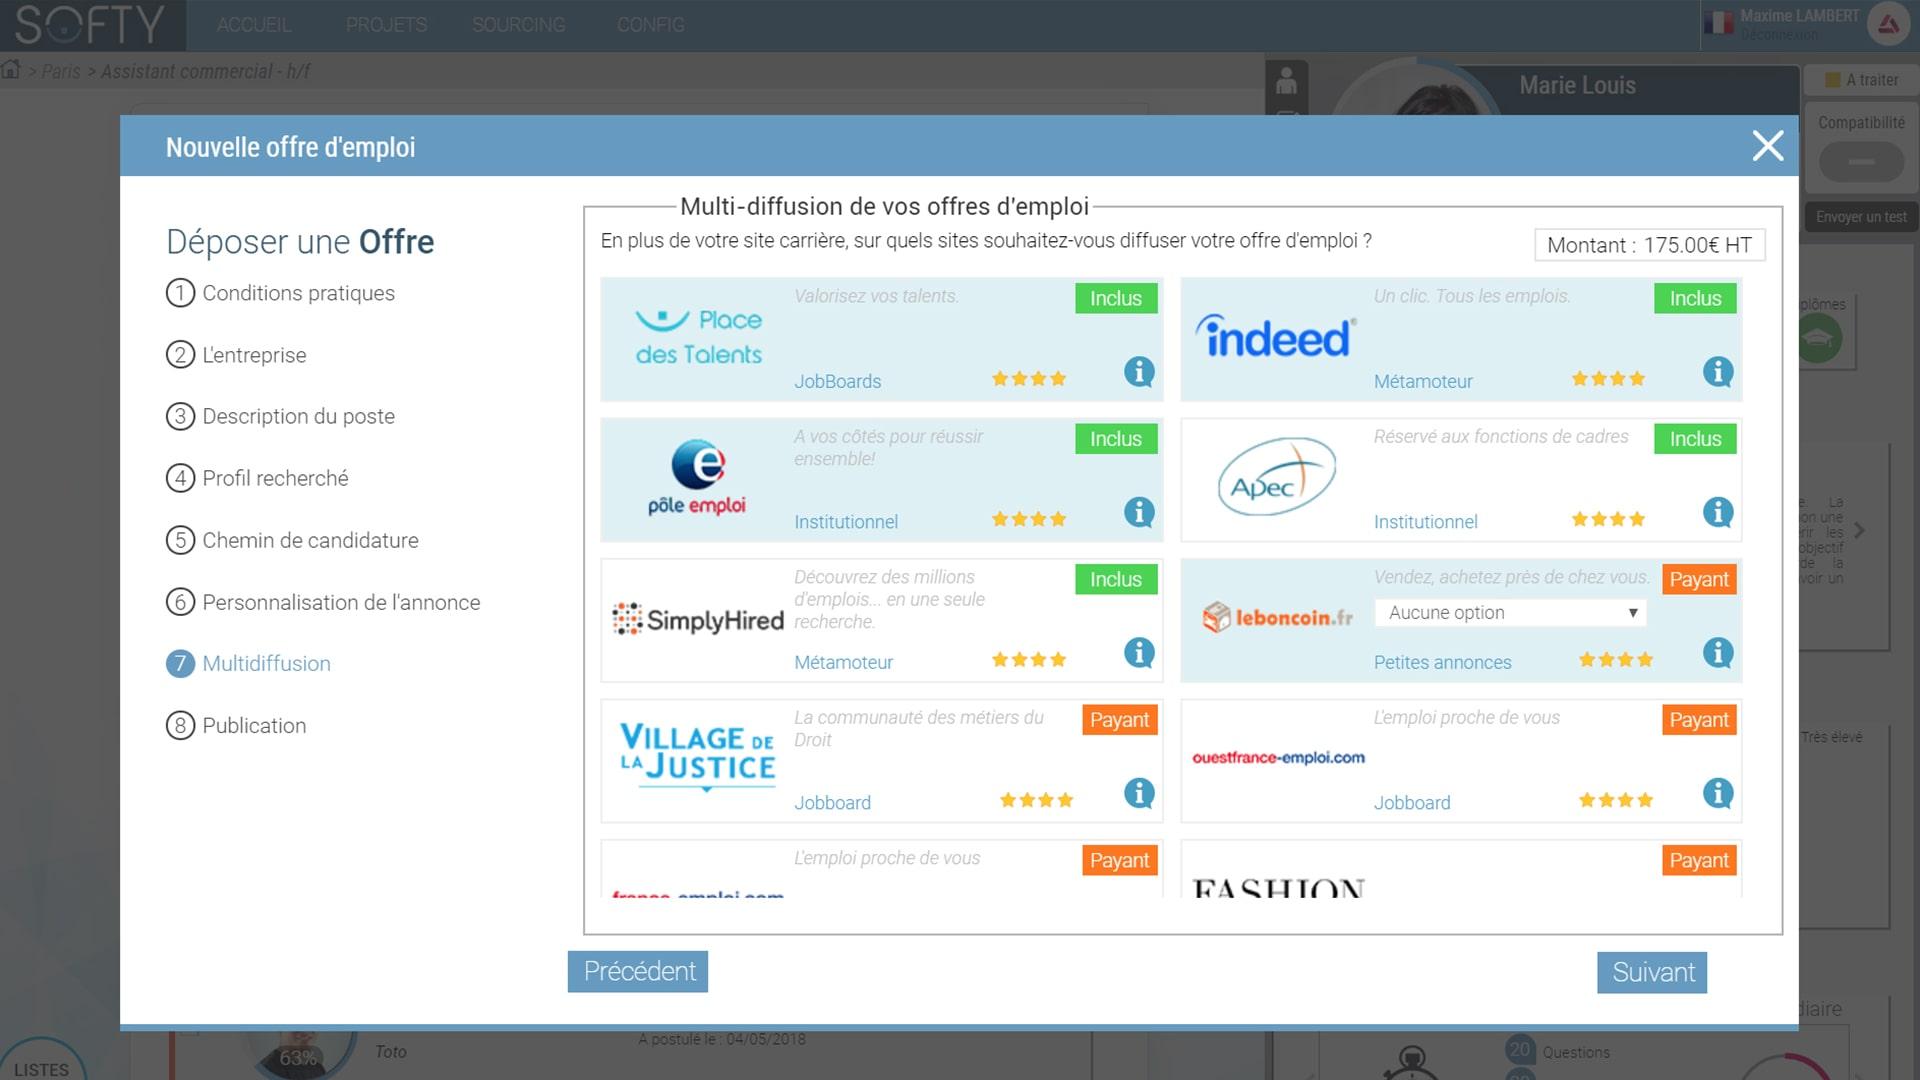Click right chevron in background panel
Viewport: 1920px width, 1080px height.
[x=1859, y=530]
